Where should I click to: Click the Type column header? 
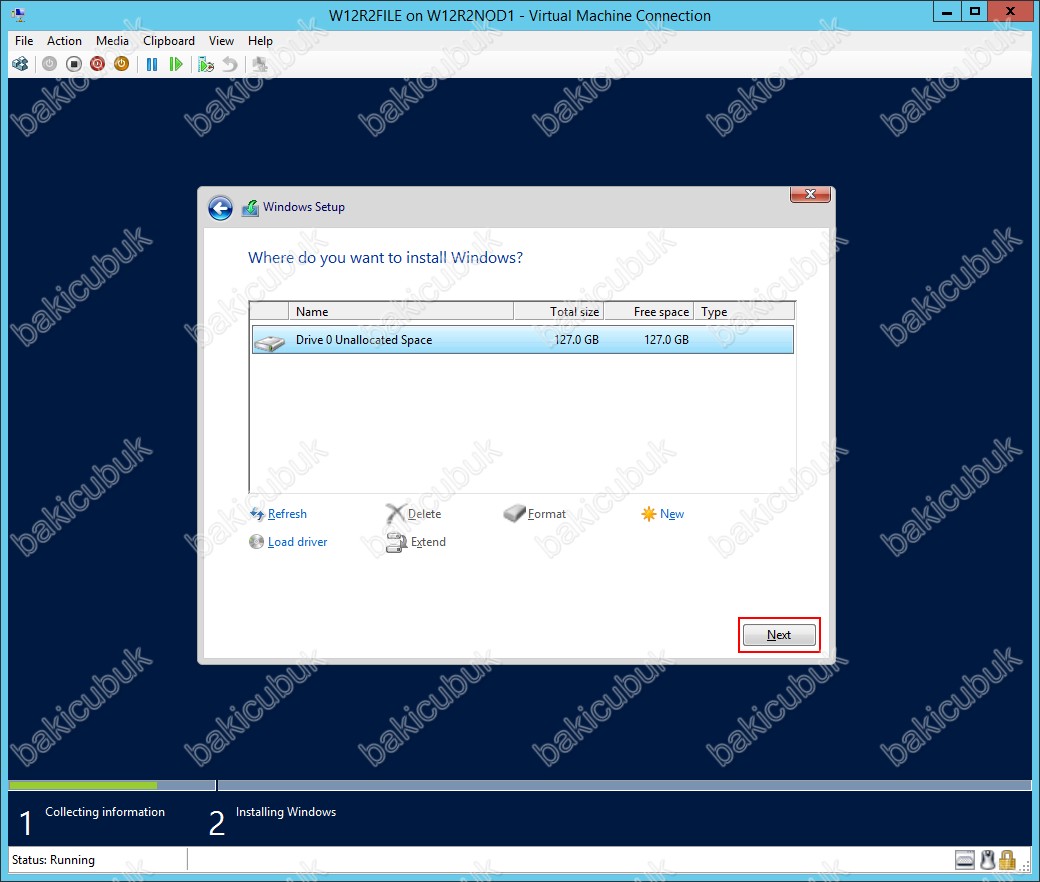[x=745, y=311]
